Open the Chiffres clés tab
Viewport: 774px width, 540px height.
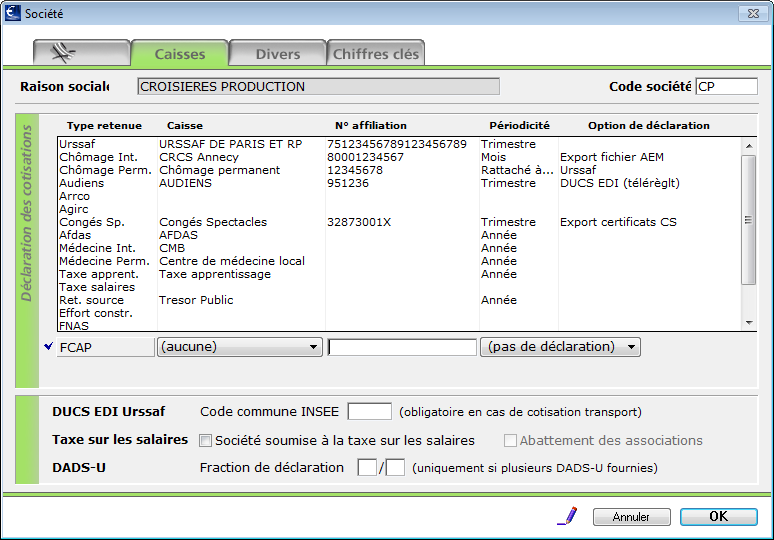376,53
